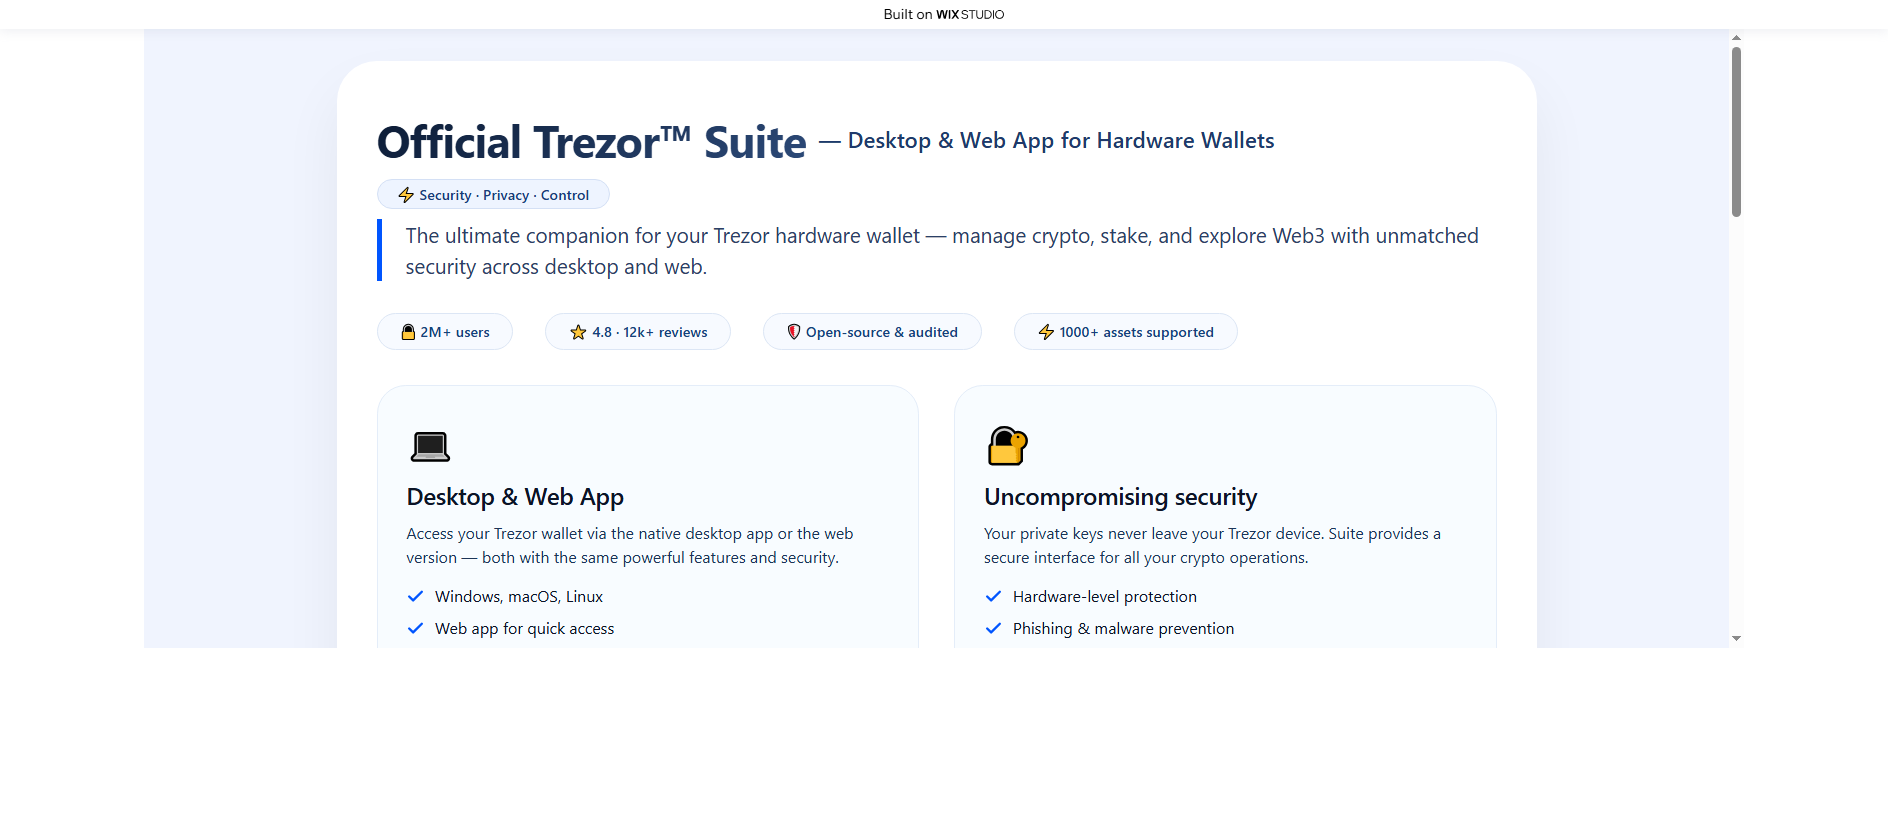Screen dimensions: 1888x818
Task: Click 'Desktop & Web App for Hardware Wallets' subtitle
Action: (1061, 141)
